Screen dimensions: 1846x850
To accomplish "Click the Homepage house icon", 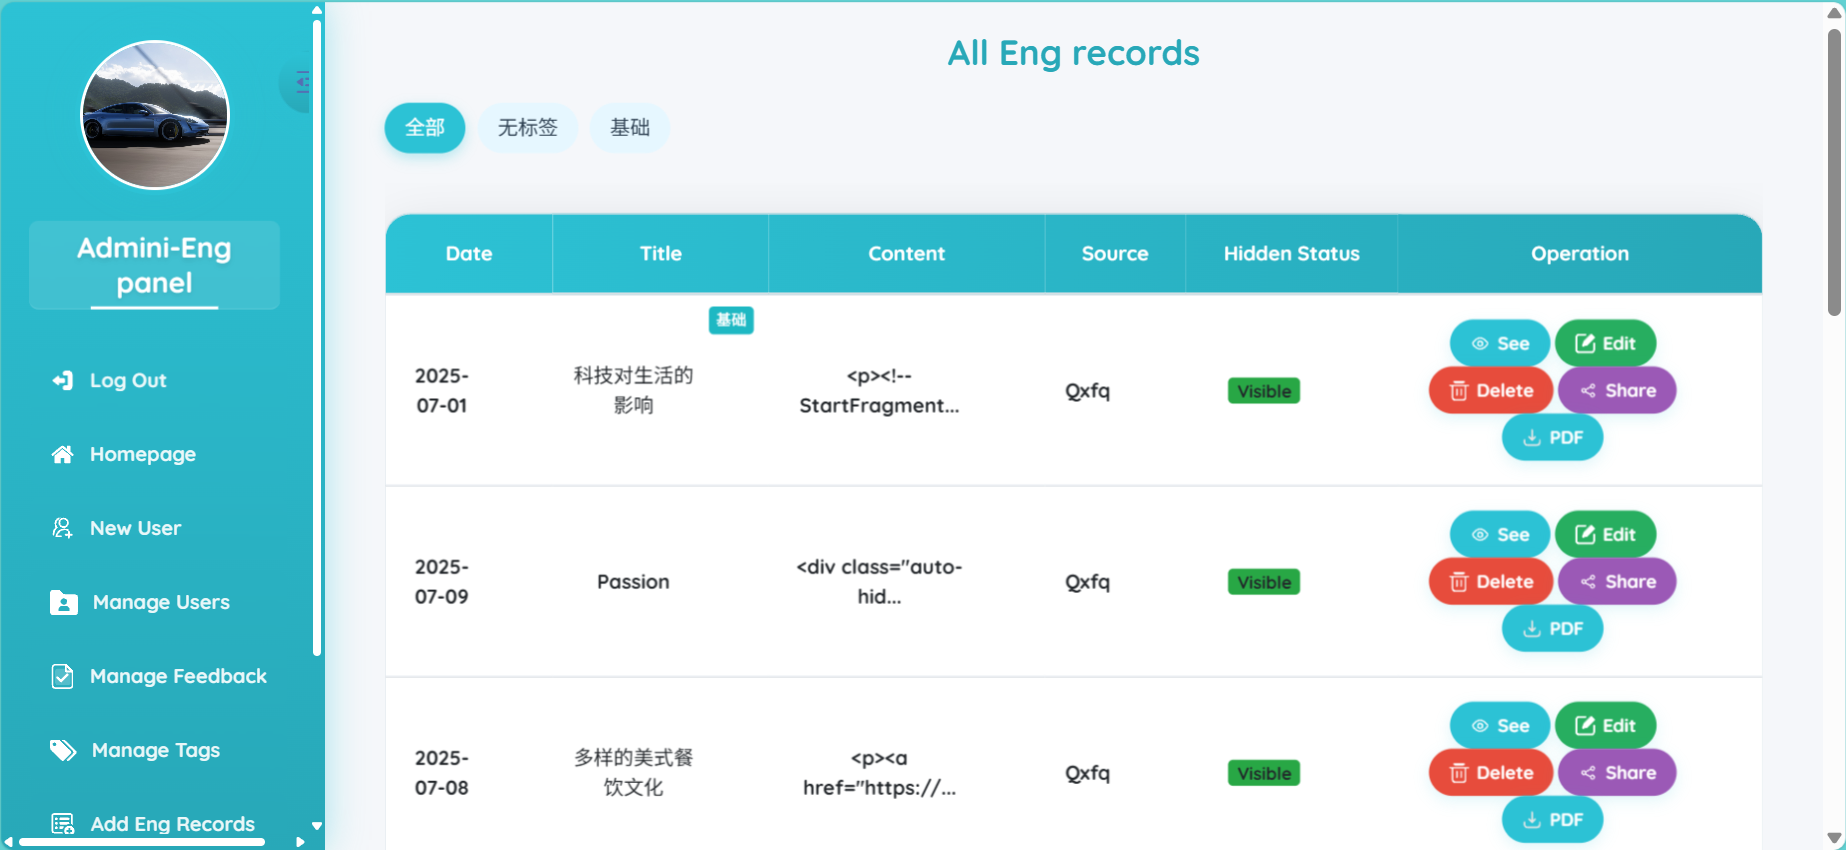I will (x=62, y=454).
